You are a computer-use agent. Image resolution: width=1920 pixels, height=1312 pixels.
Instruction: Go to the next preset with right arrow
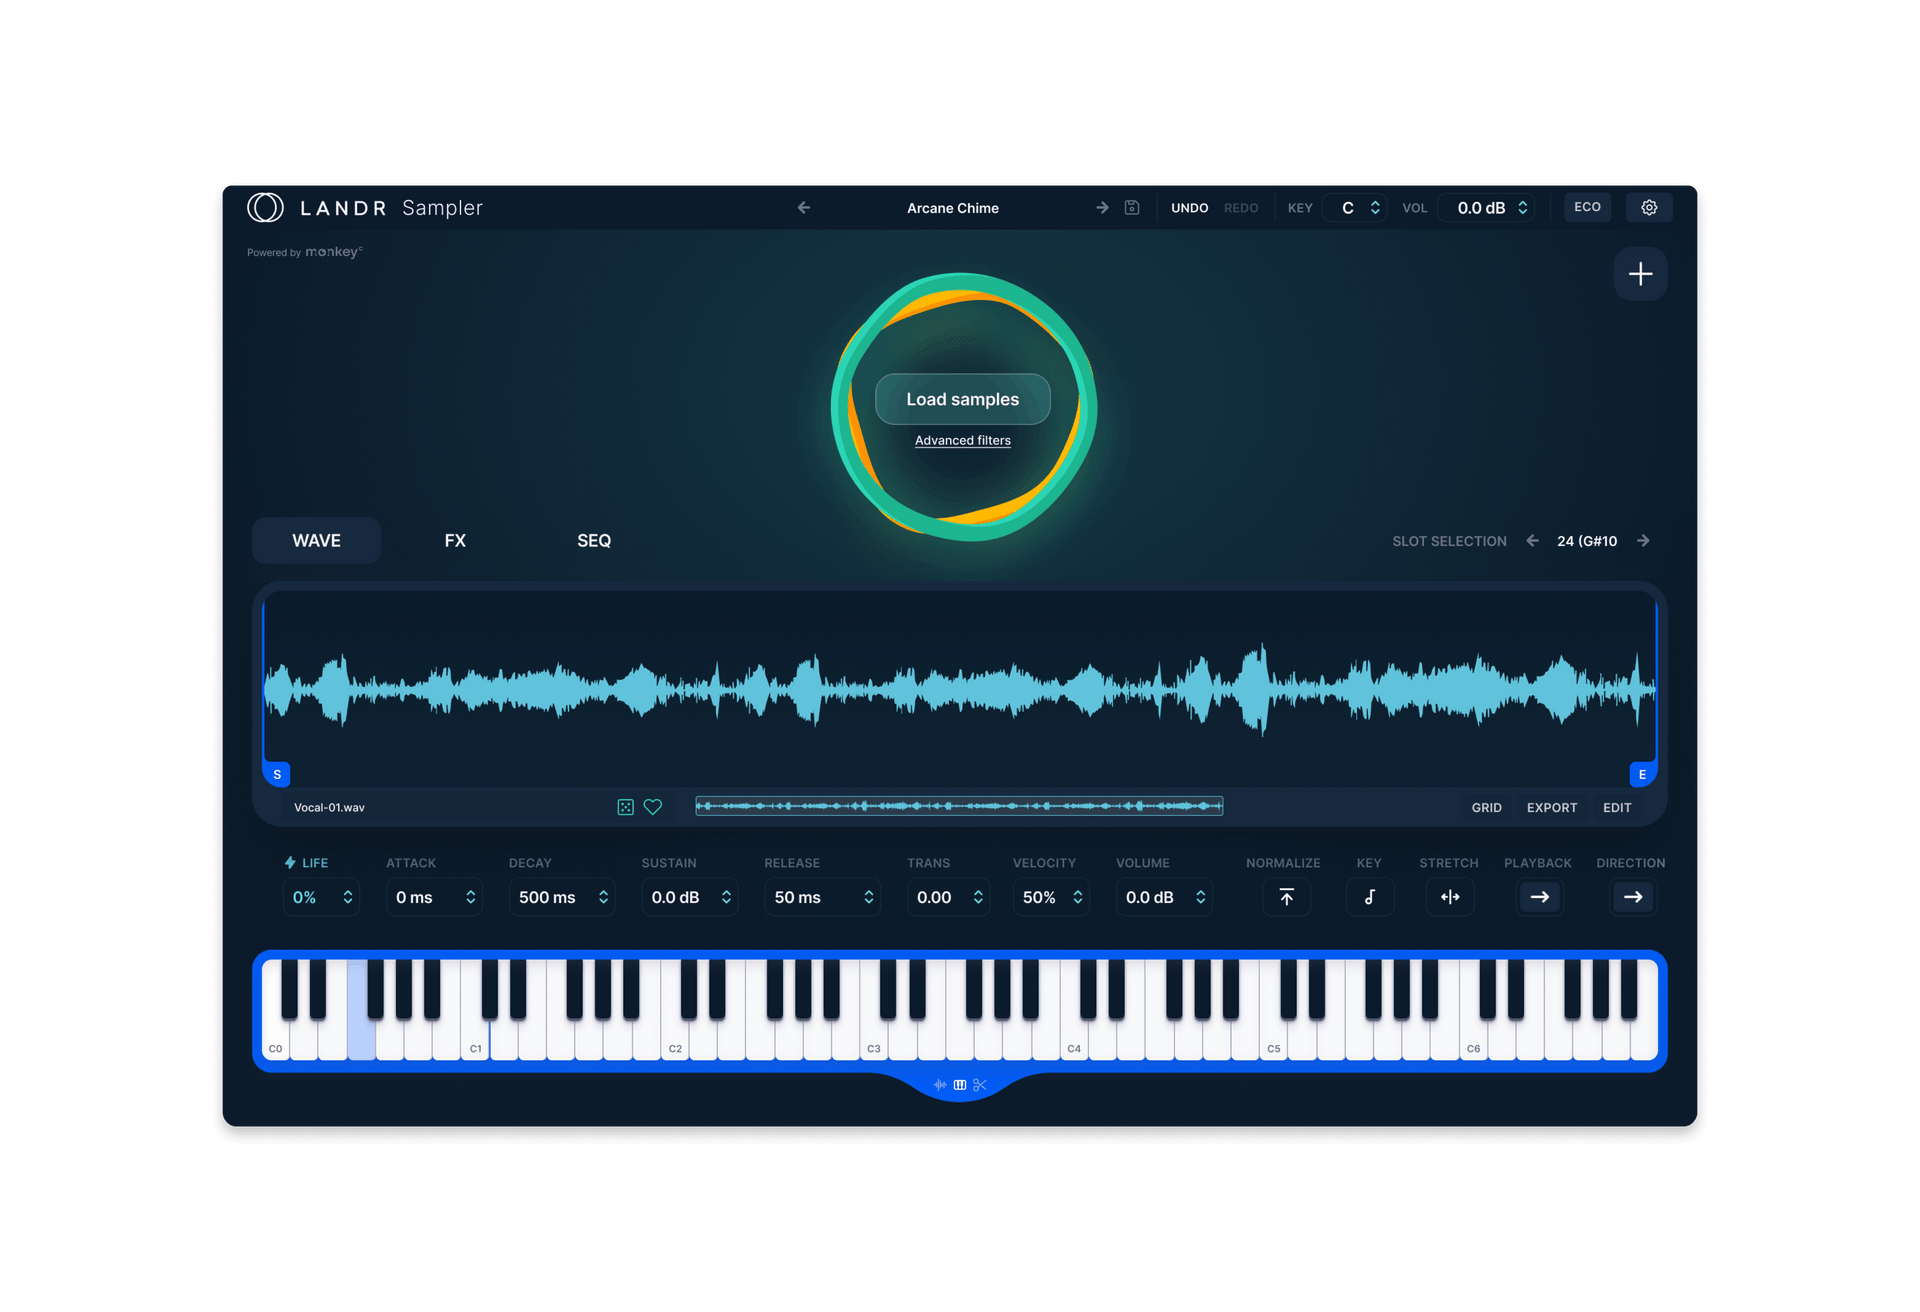(1102, 208)
